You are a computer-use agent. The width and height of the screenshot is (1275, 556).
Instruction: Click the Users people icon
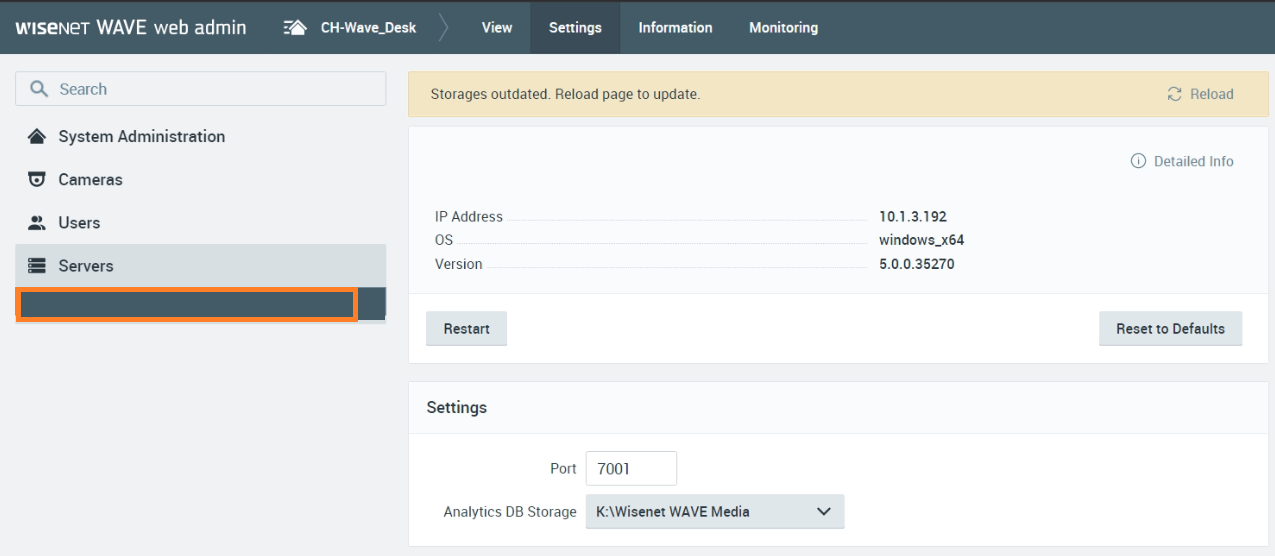click(37, 223)
